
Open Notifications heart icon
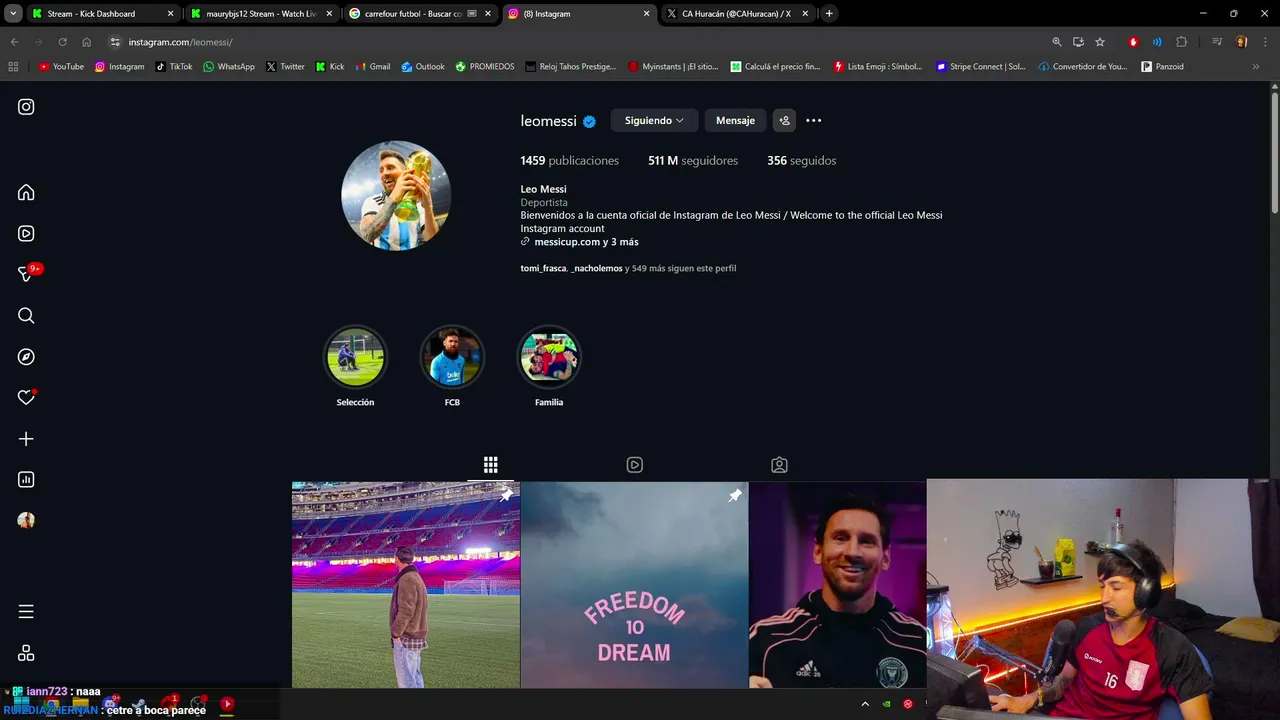click(x=26, y=398)
